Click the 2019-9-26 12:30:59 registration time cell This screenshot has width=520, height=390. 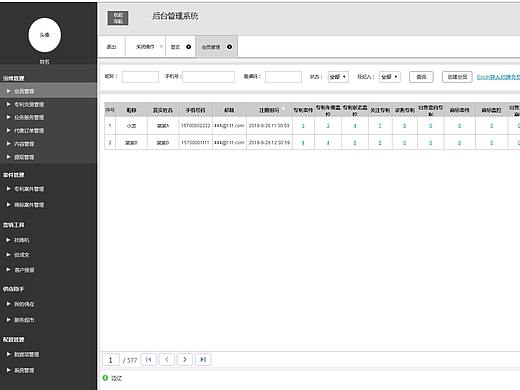pyautogui.click(x=269, y=143)
